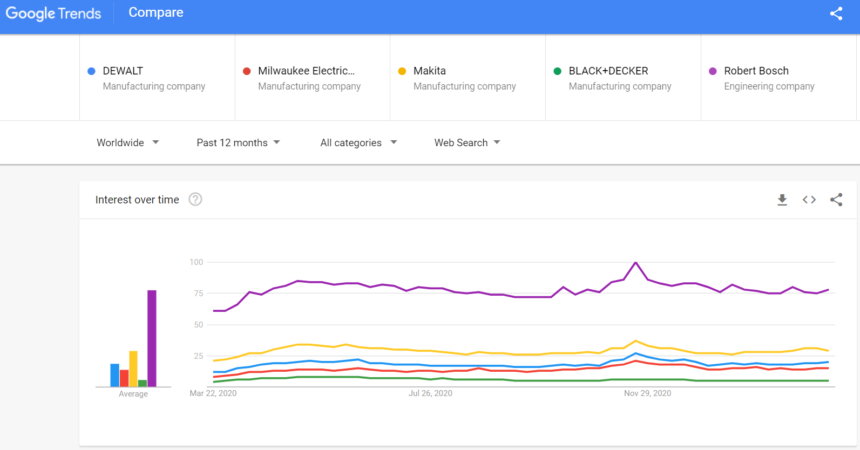
Task: Open the Past 12 months dropdown
Action: click(x=238, y=143)
